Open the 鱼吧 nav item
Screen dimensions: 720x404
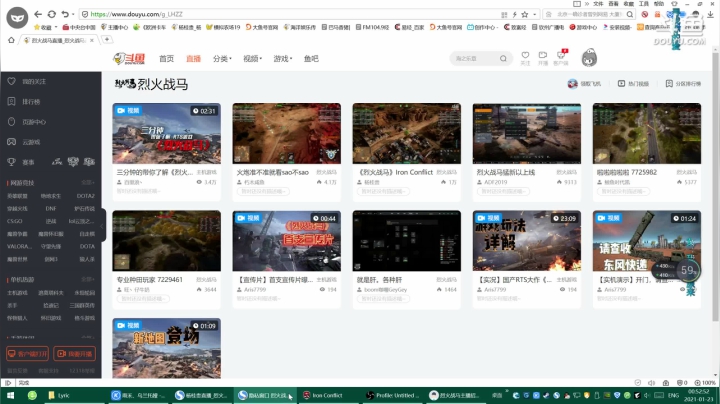[x=311, y=58]
